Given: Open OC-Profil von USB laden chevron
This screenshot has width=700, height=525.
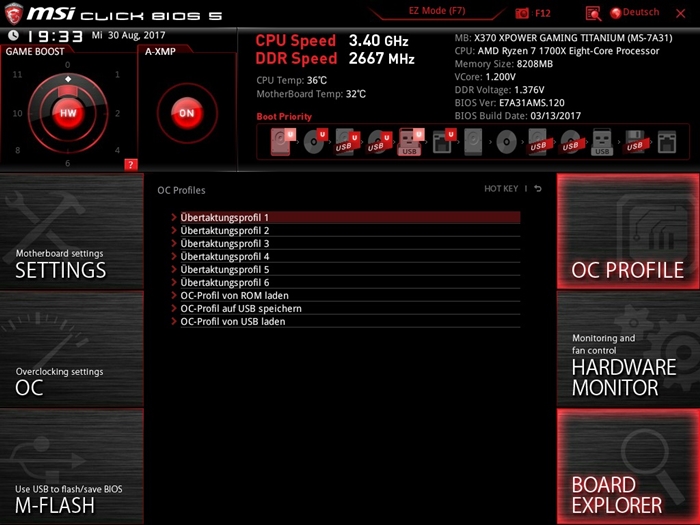Looking at the screenshot, I should 174,321.
